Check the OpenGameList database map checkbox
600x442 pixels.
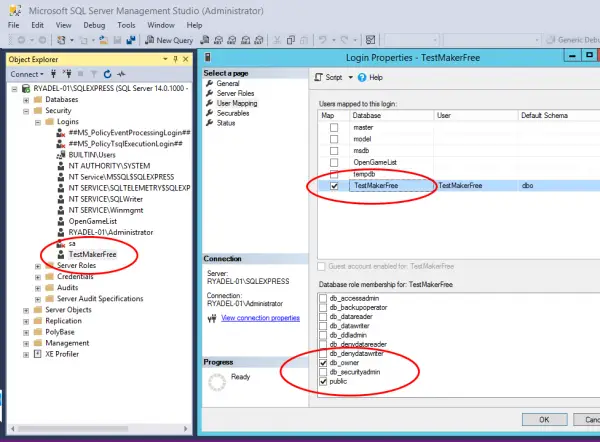pyautogui.click(x=334, y=163)
